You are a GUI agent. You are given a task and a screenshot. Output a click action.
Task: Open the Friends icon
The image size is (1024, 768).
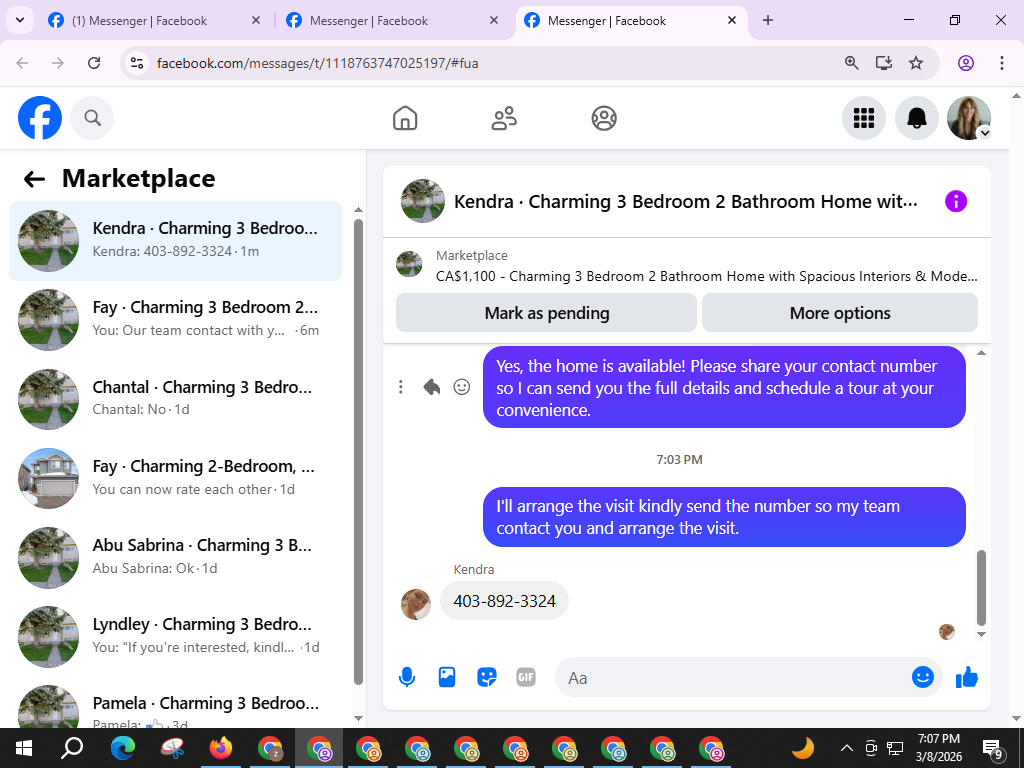504,118
